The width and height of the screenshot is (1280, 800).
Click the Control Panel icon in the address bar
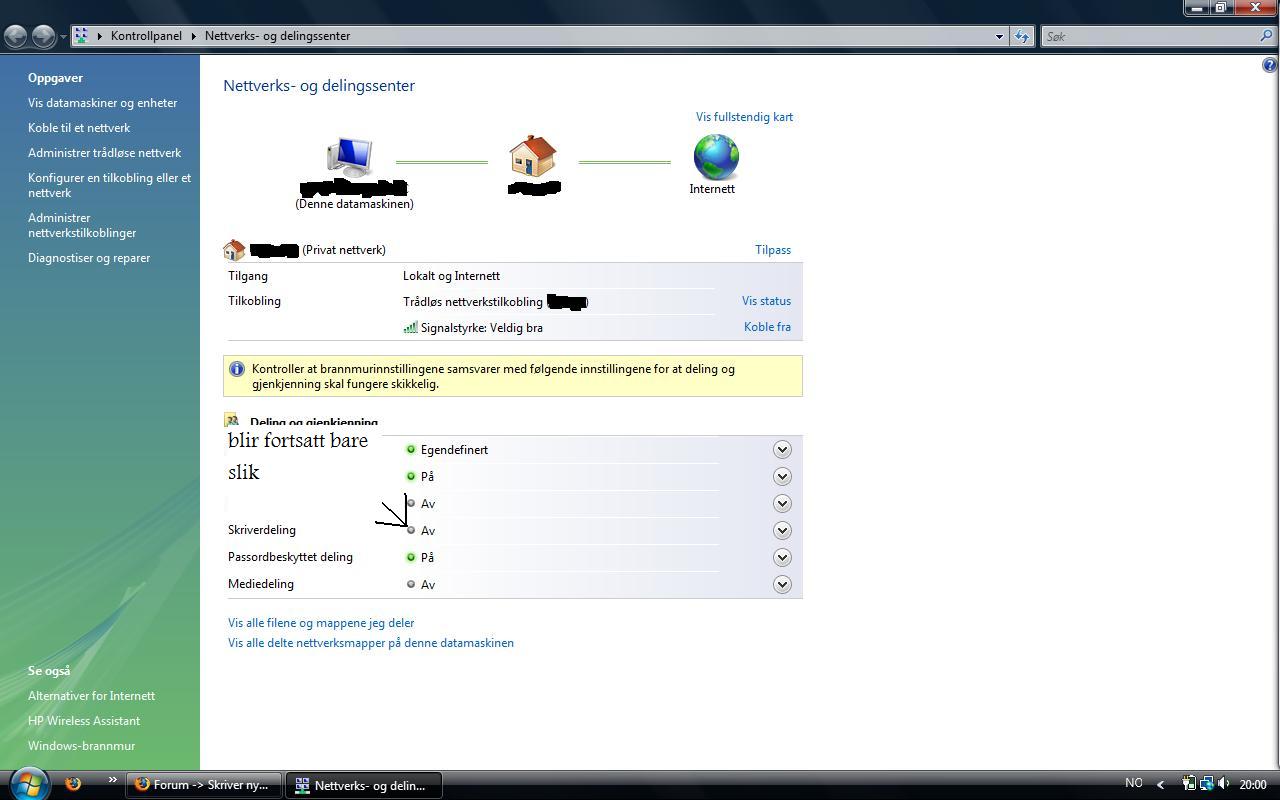pos(82,36)
